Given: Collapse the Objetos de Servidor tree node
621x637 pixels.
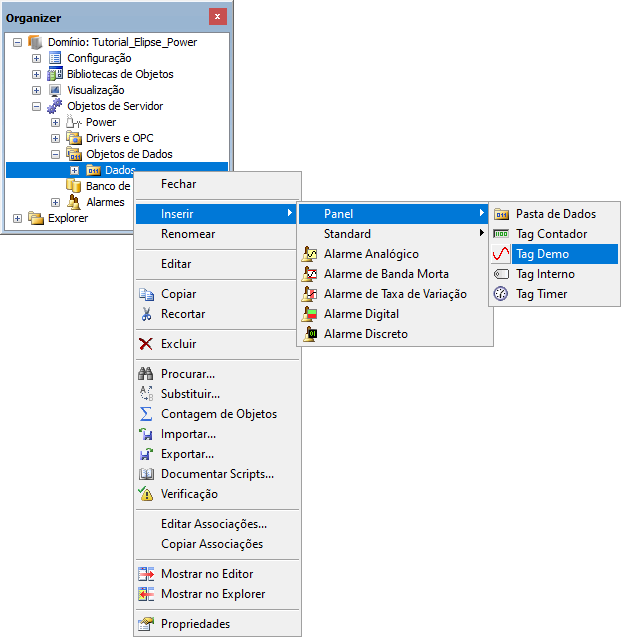Looking at the screenshot, I should (37, 106).
